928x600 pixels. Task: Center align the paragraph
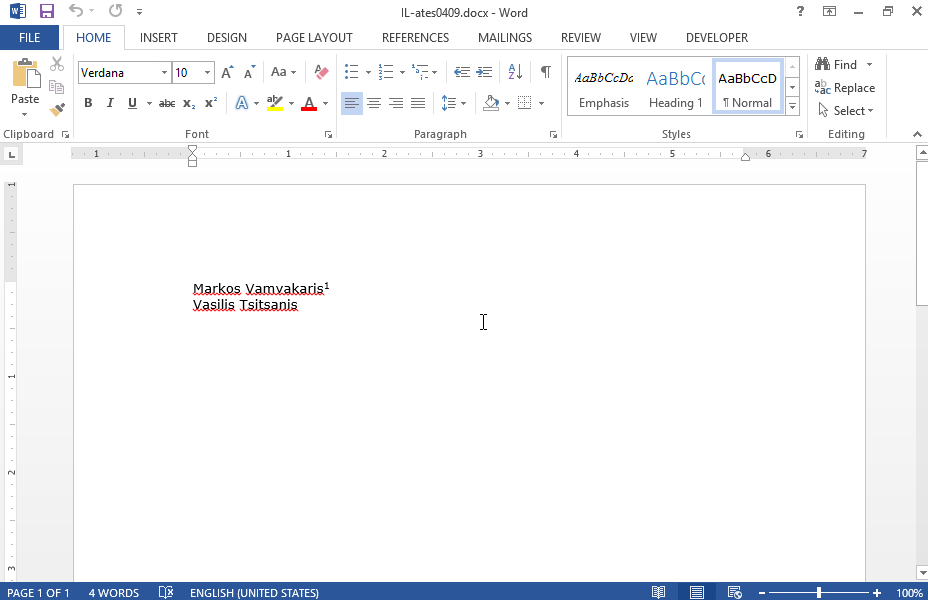[x=373, y=104]
